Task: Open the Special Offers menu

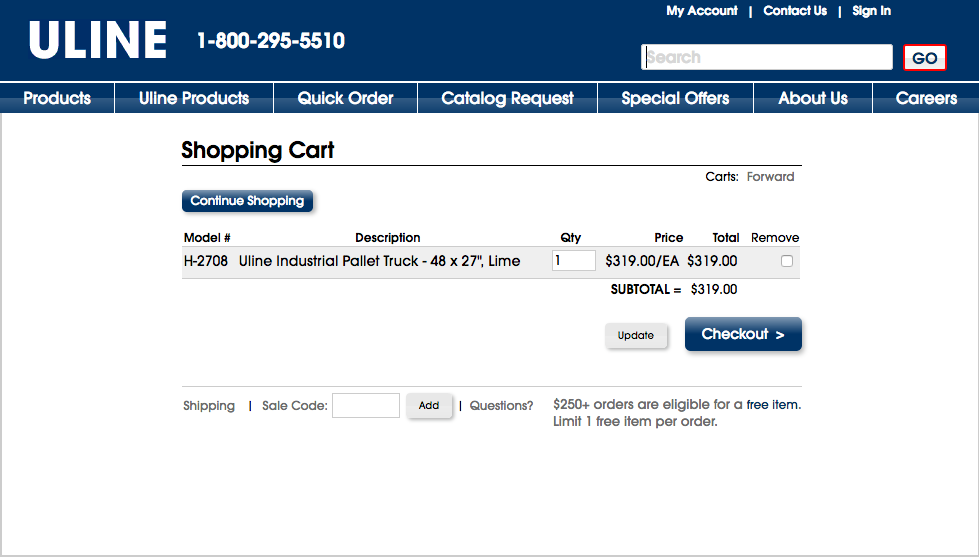Action: pos(675,98)
